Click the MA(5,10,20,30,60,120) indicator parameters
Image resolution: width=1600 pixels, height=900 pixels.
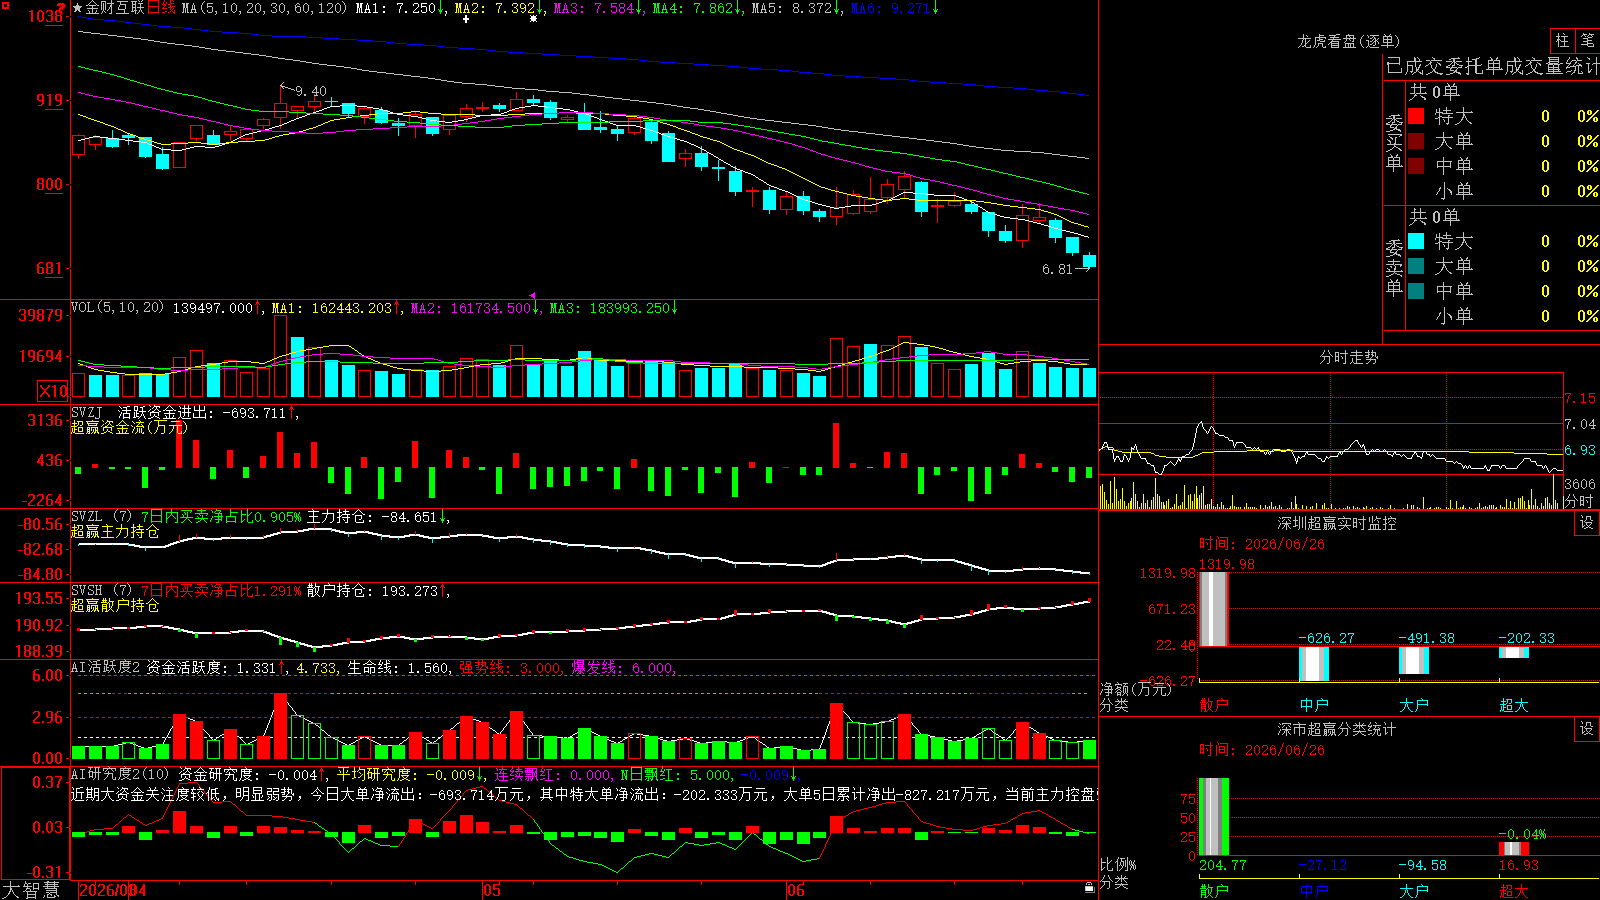[264, 8]
